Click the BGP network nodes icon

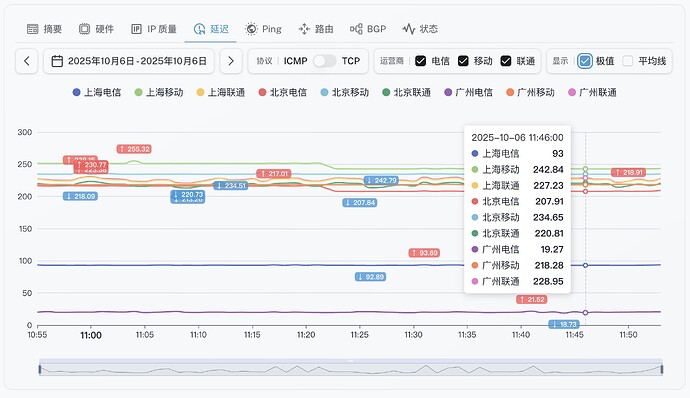coord(356,29)
